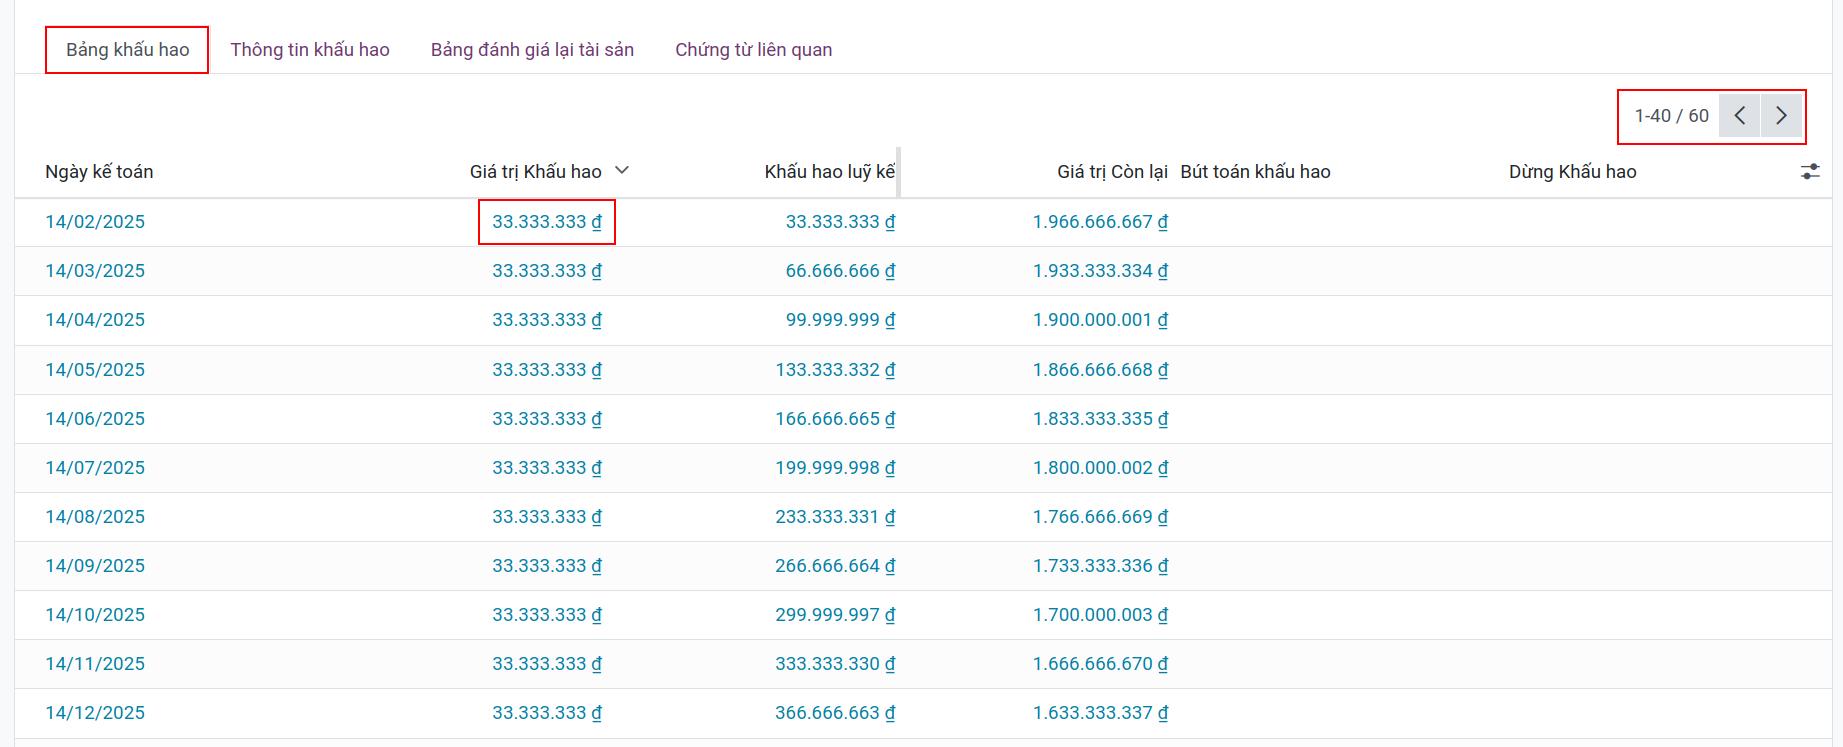Click sort arrow beside Giá trị Khấu hao
The width and height of the screenshot is (1843, 747).
621,171
